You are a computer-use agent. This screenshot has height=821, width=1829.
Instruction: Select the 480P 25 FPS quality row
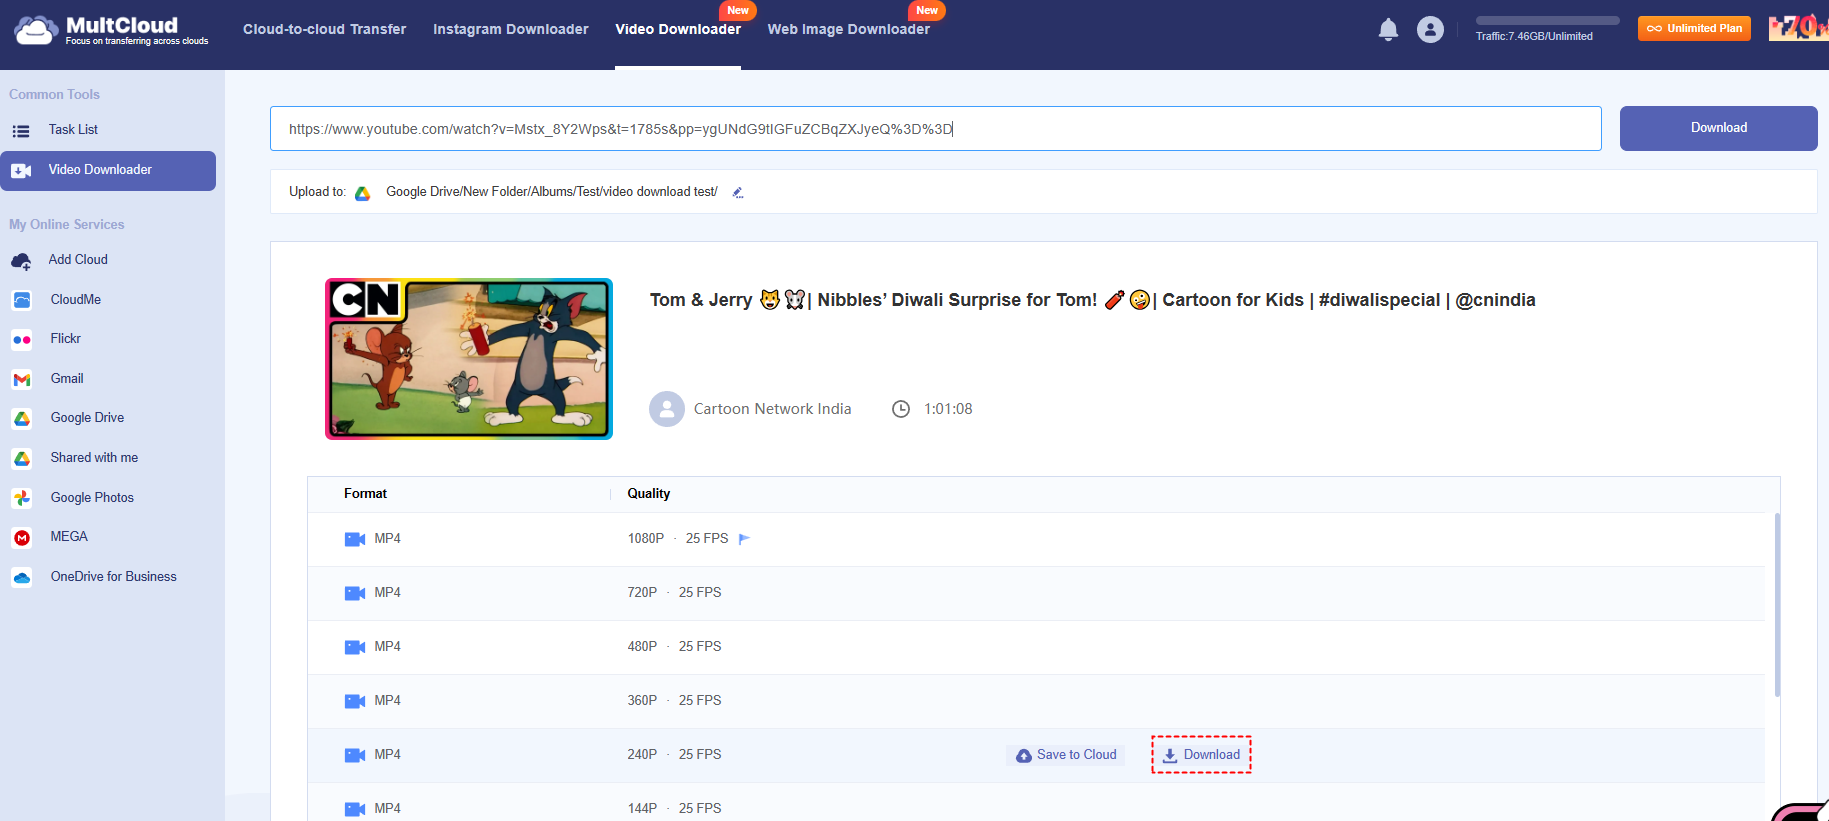1036,647
